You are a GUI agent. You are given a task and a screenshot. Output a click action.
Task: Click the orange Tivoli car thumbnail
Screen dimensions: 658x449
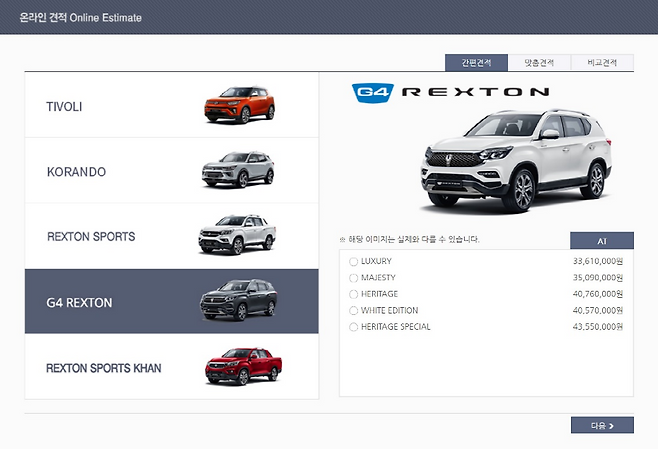[240, 104]
